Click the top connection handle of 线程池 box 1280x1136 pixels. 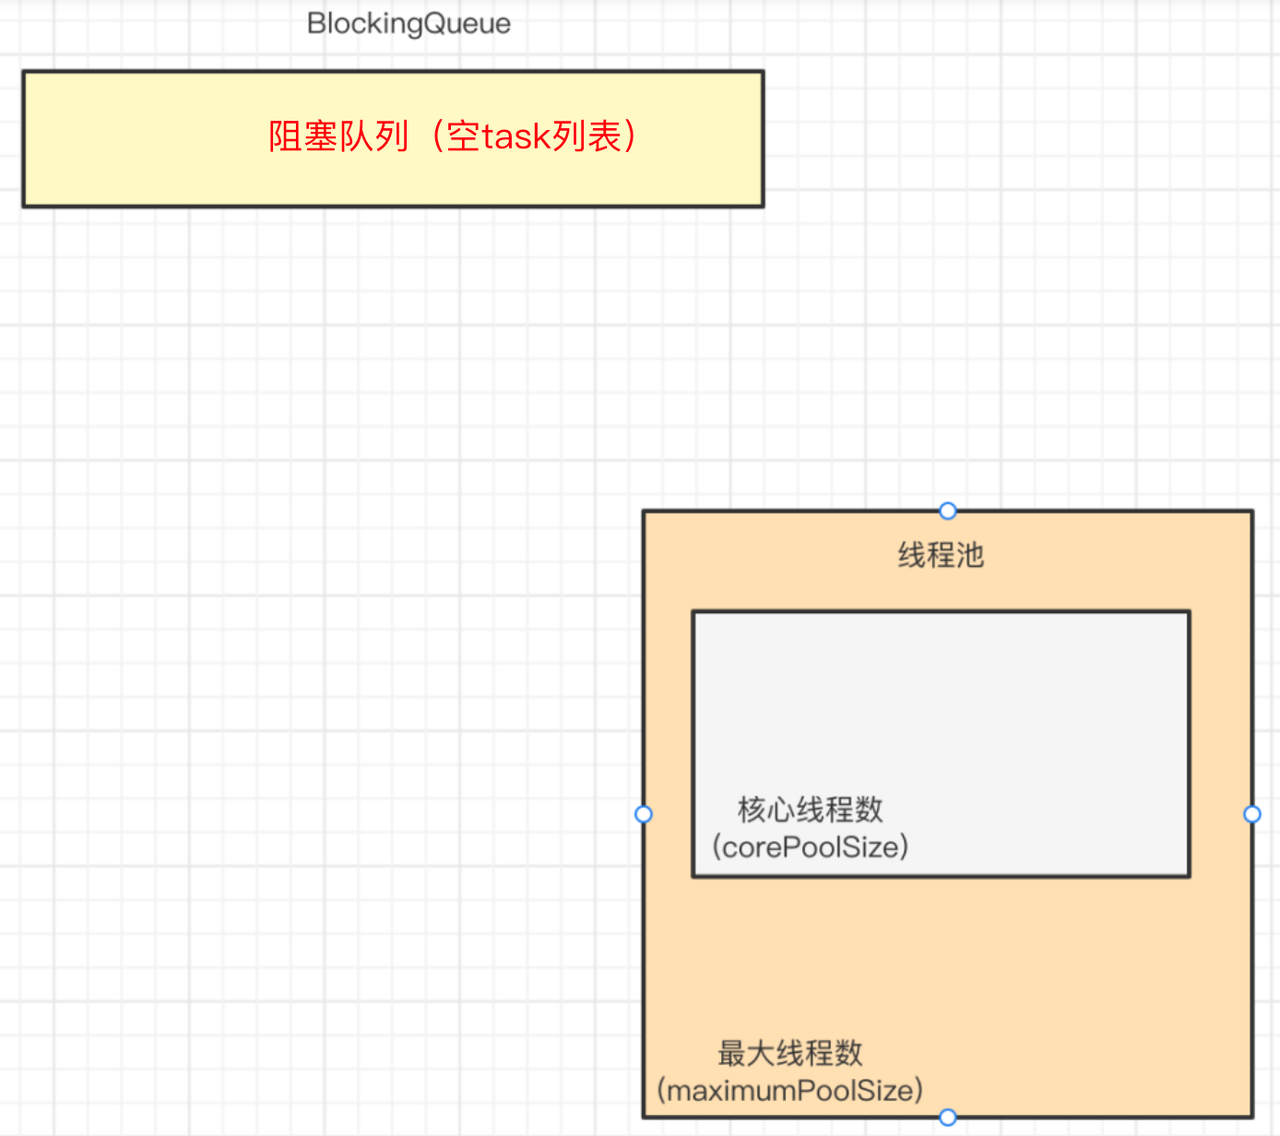point(948,511)
